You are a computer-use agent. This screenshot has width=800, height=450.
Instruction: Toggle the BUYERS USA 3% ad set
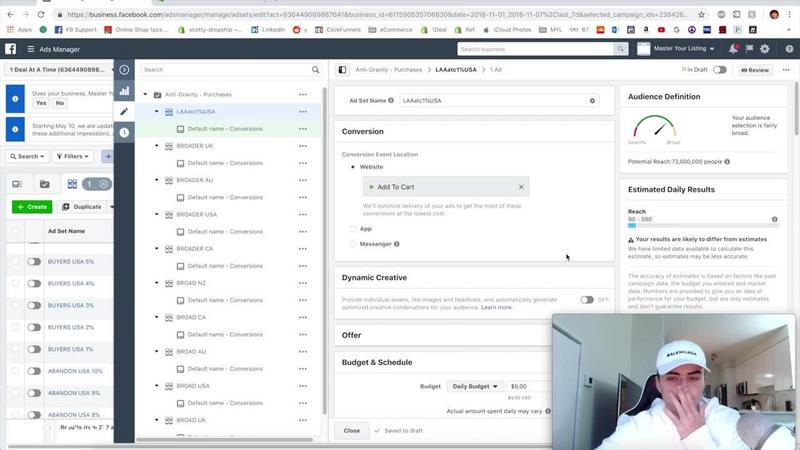coord(34,306)
